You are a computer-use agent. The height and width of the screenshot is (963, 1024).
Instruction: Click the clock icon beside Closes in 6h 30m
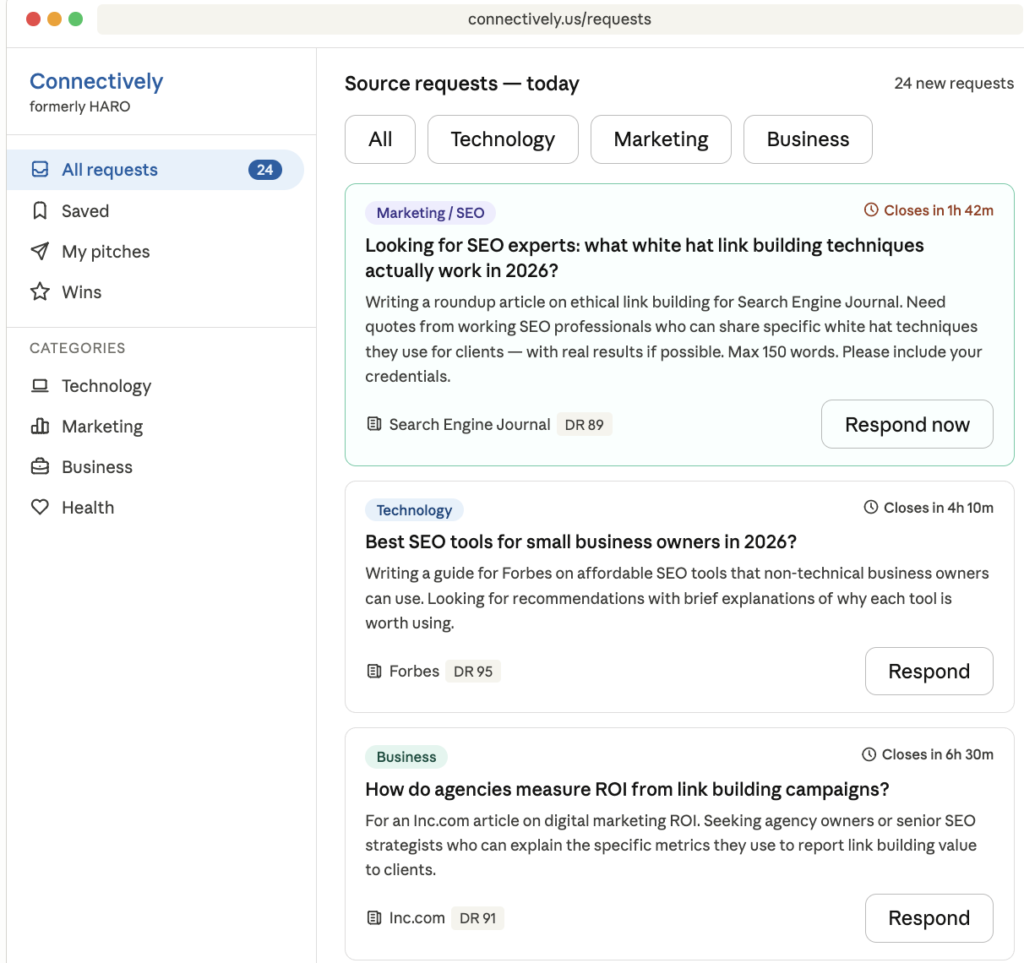point(869,755)
